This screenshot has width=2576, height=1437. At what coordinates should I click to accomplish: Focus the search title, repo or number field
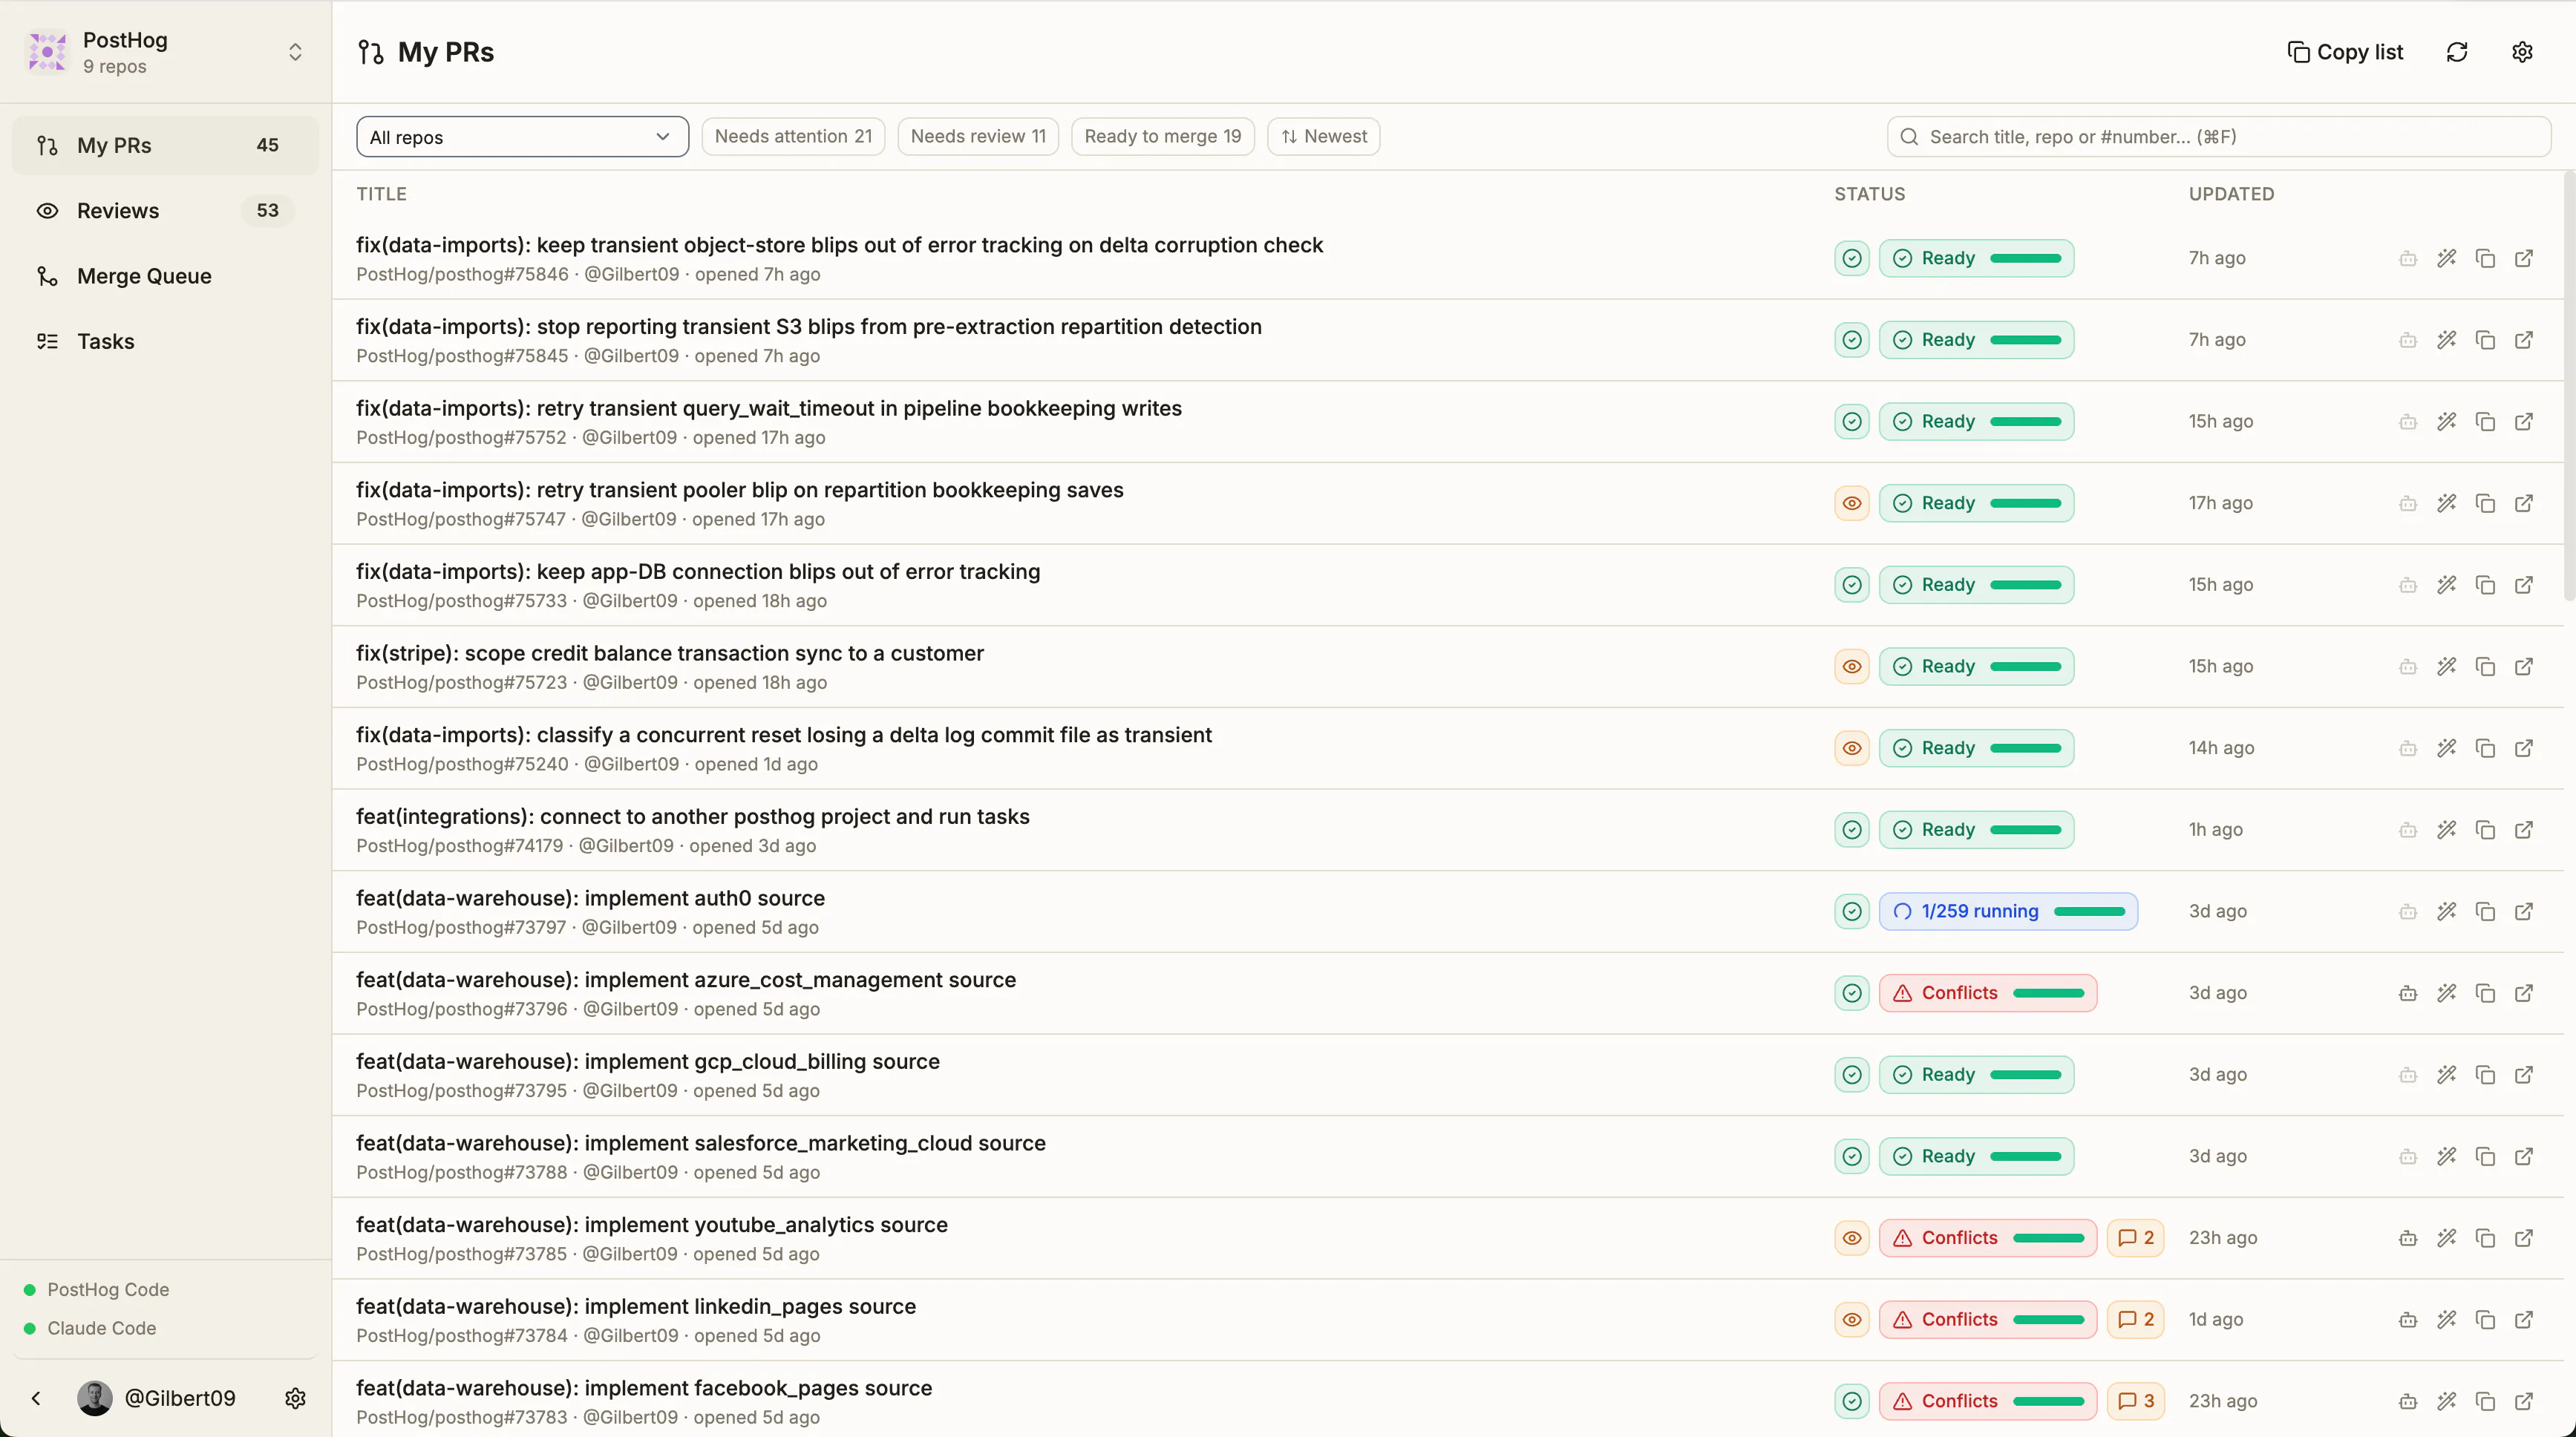[x=2218, y=137]
